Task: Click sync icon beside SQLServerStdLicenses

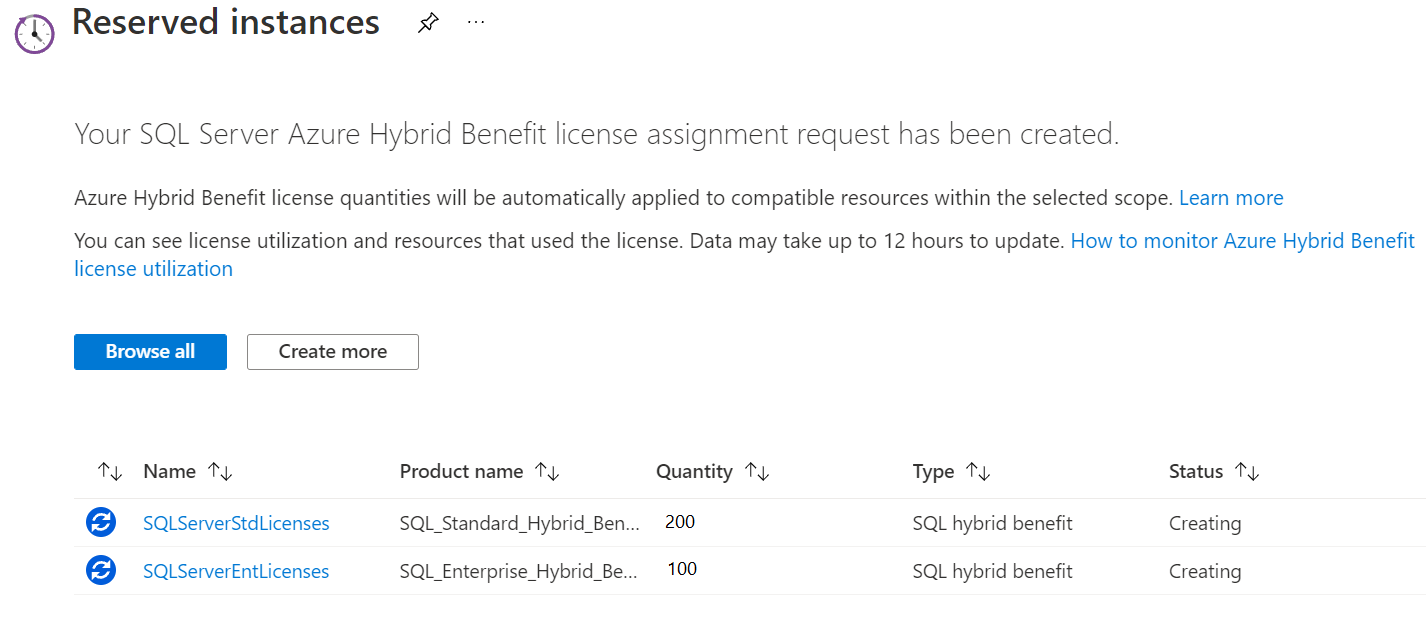Action: [x=101, y=522]
